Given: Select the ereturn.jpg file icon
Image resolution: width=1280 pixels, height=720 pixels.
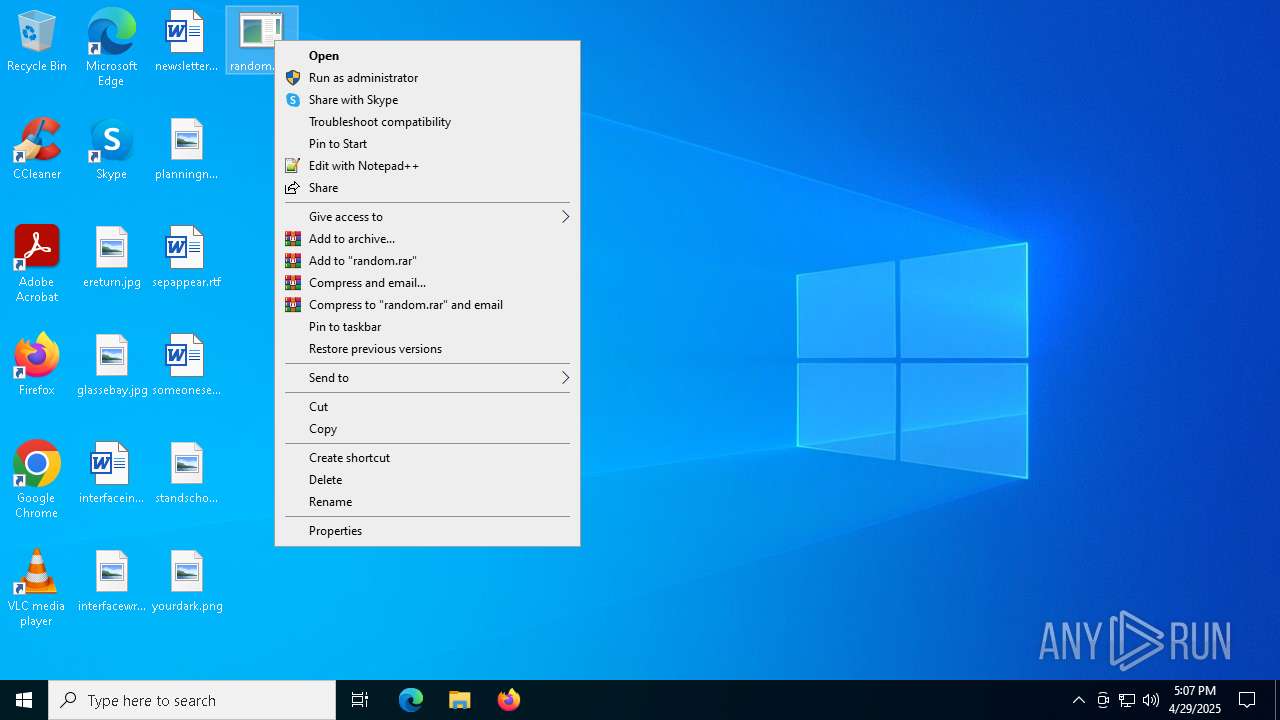Looking at the screenshot, I should [111, 257].
